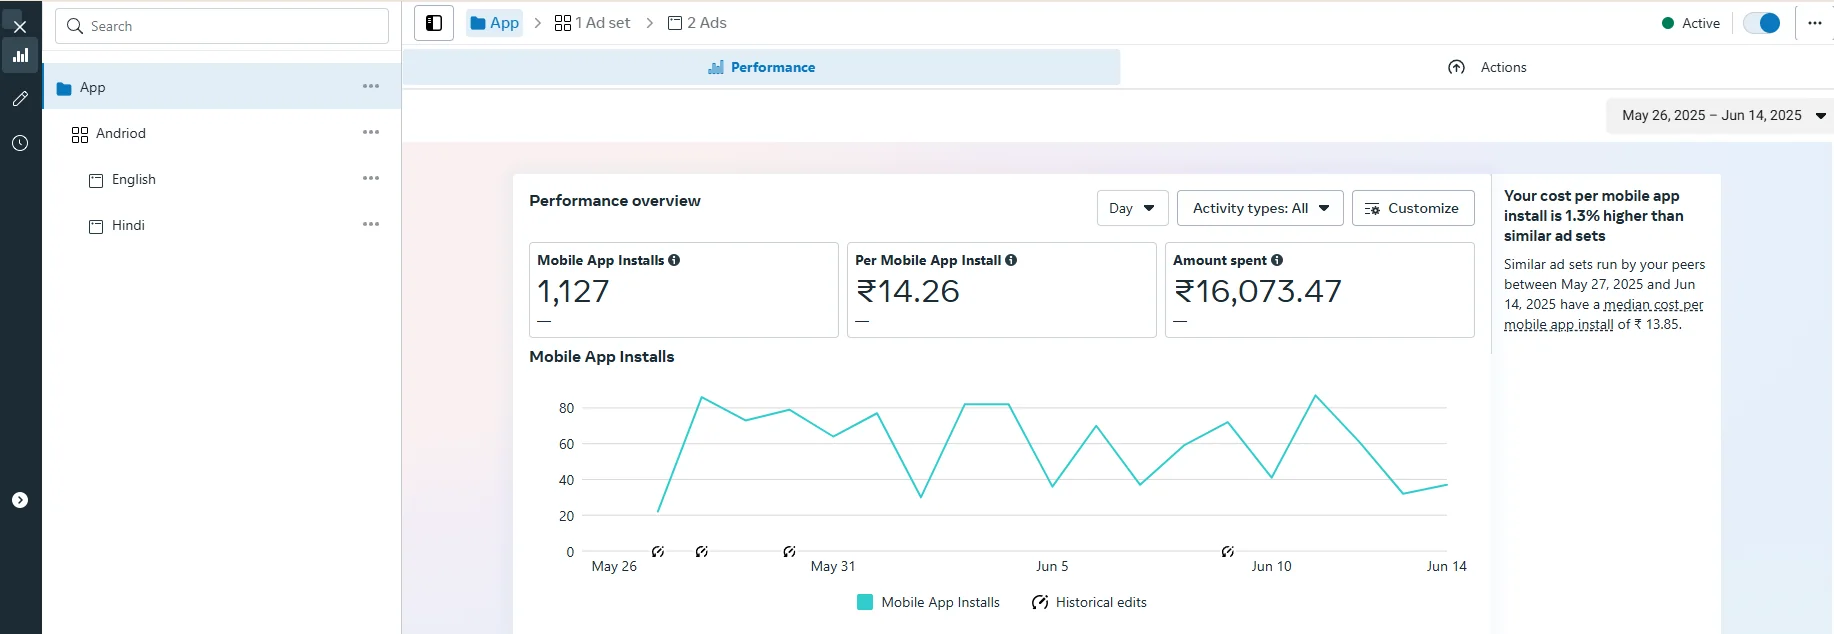Click the Jun 14 axis label
The height and width of the screenshot is (634, 1834).
click(1446, 566)
